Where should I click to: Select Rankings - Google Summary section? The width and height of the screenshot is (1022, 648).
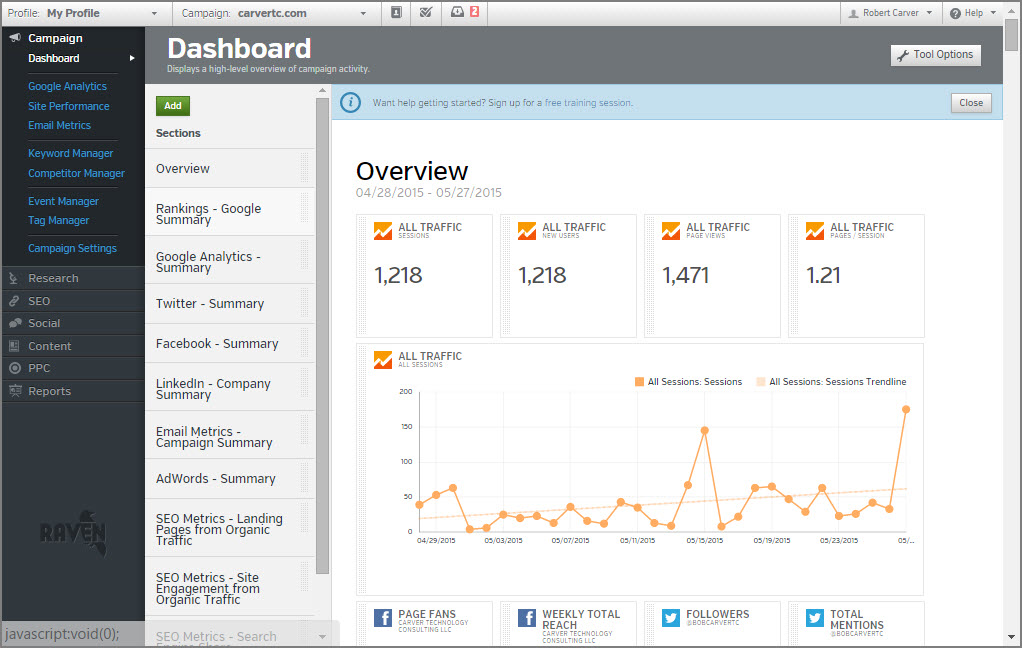(x=229, y=213)
